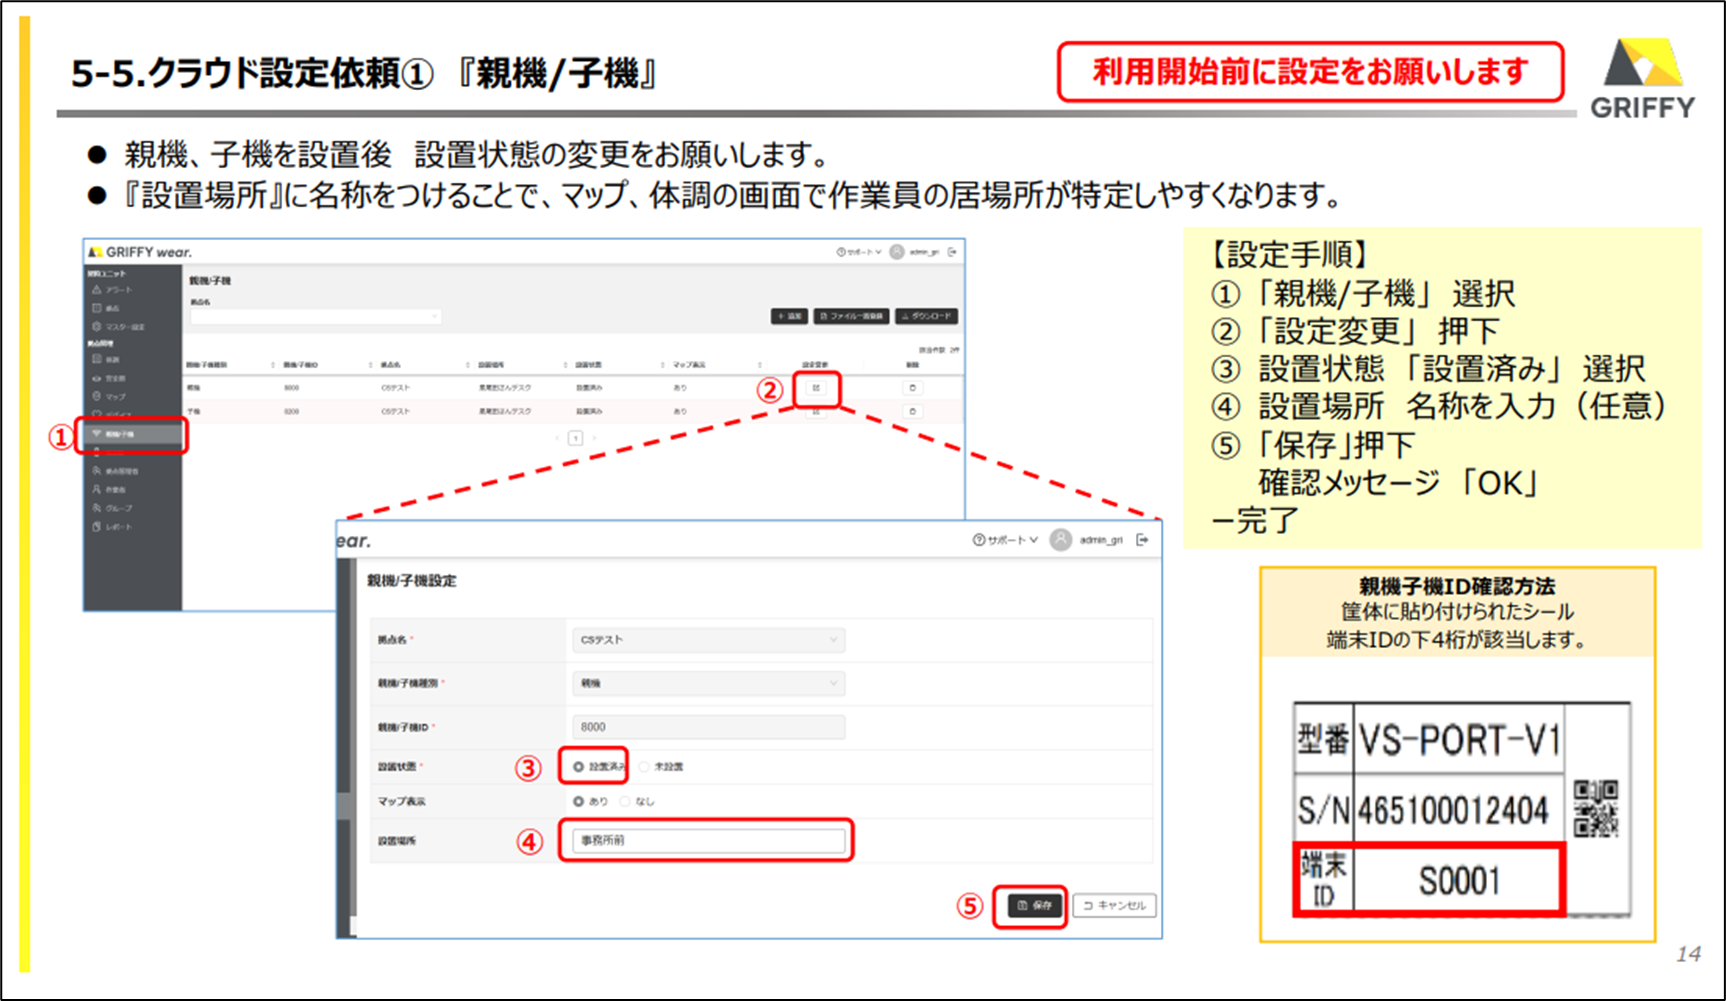Click the logout icon beside admin_gri in the settings form
The height and width of the screenshot is (1001, 1726).
[1142, 540]
